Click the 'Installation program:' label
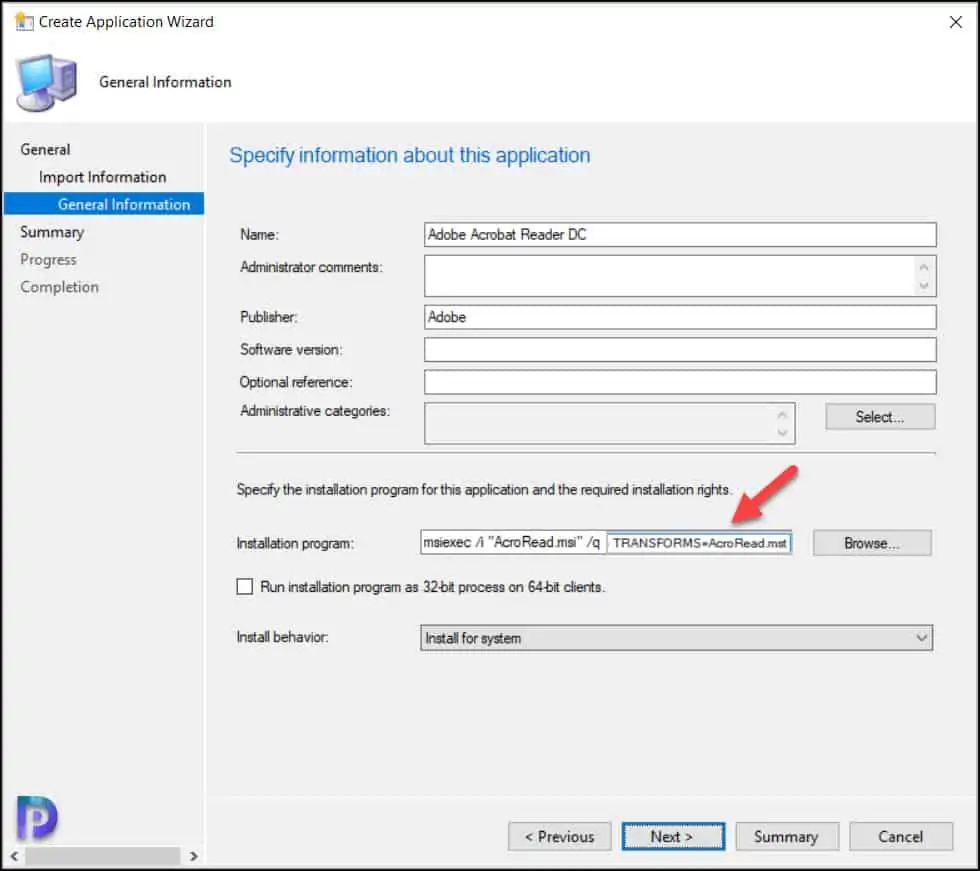 295,544
